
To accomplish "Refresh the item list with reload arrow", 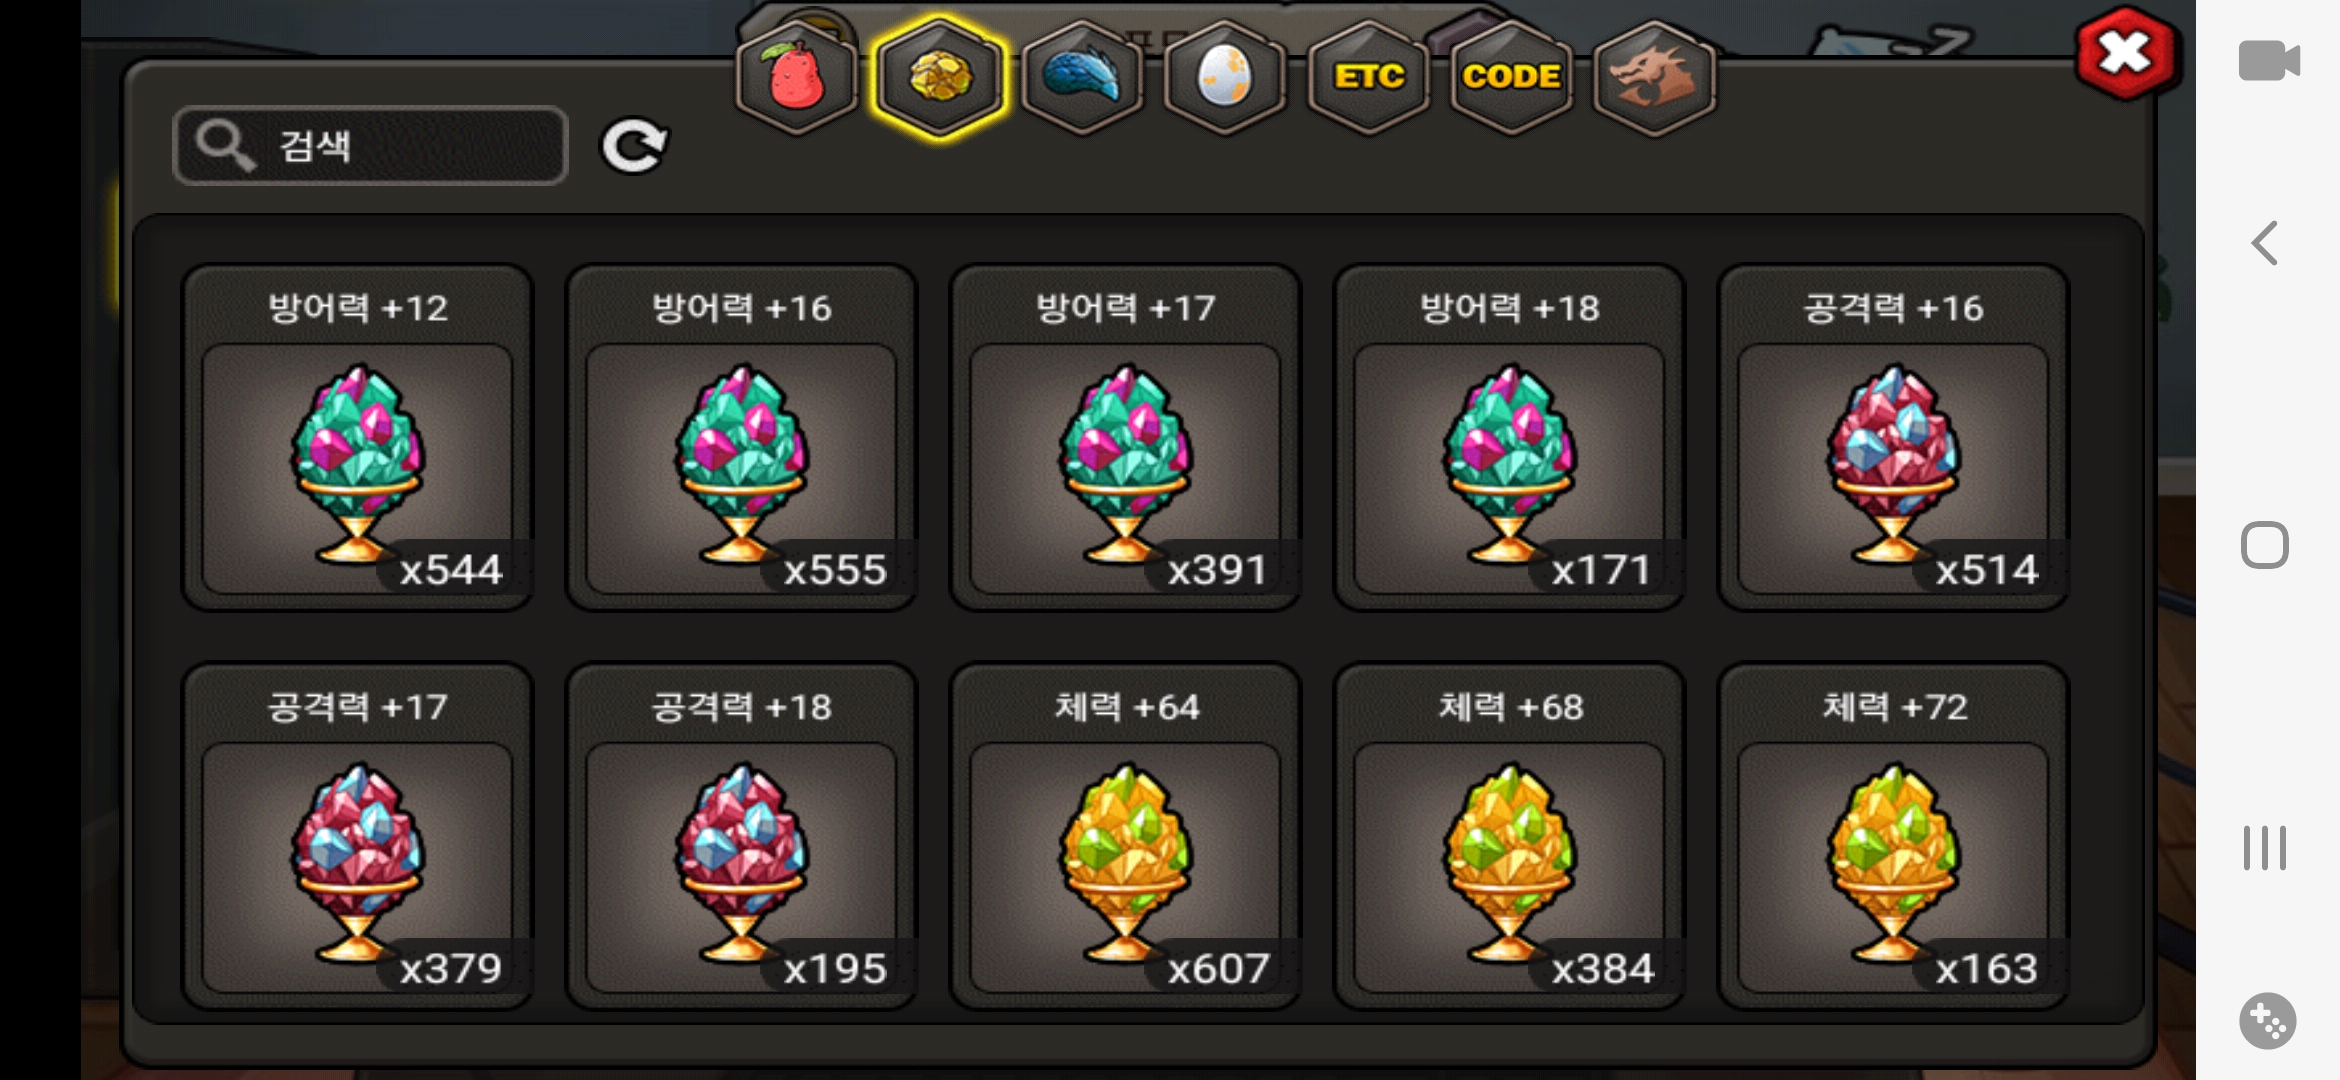I will (x=634, y=146).
